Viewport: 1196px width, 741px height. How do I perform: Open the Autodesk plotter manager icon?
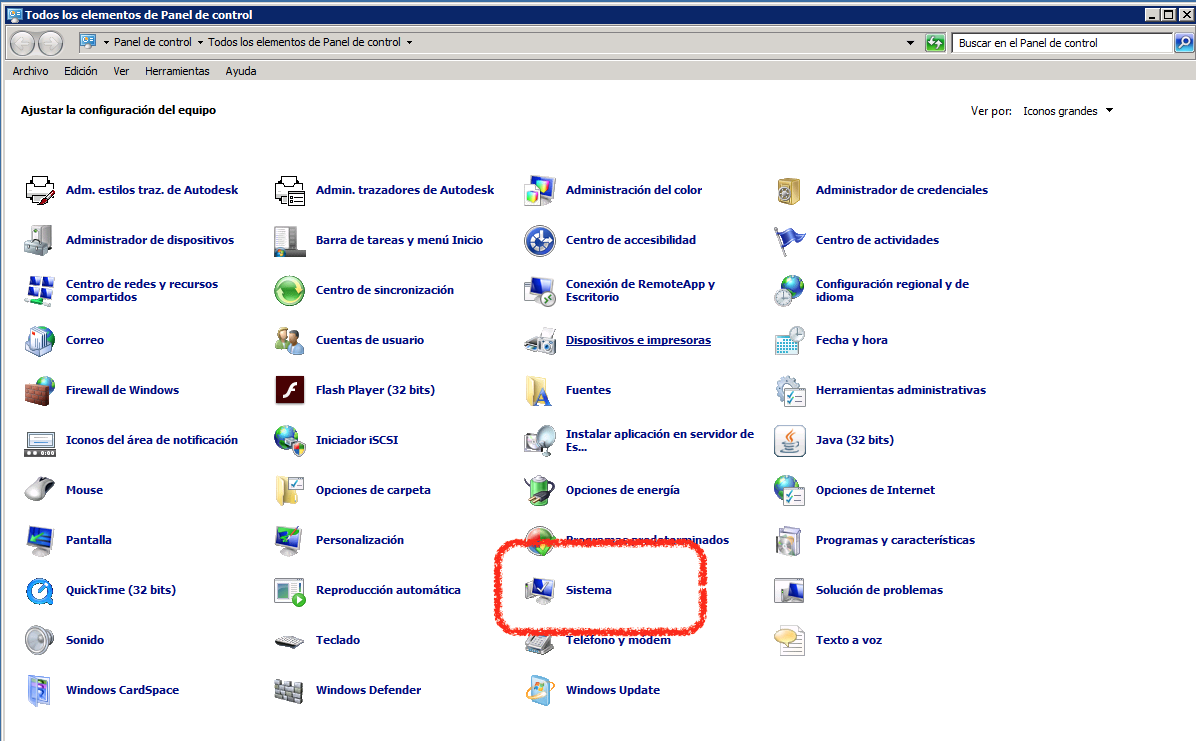click(x=290, y=190)
